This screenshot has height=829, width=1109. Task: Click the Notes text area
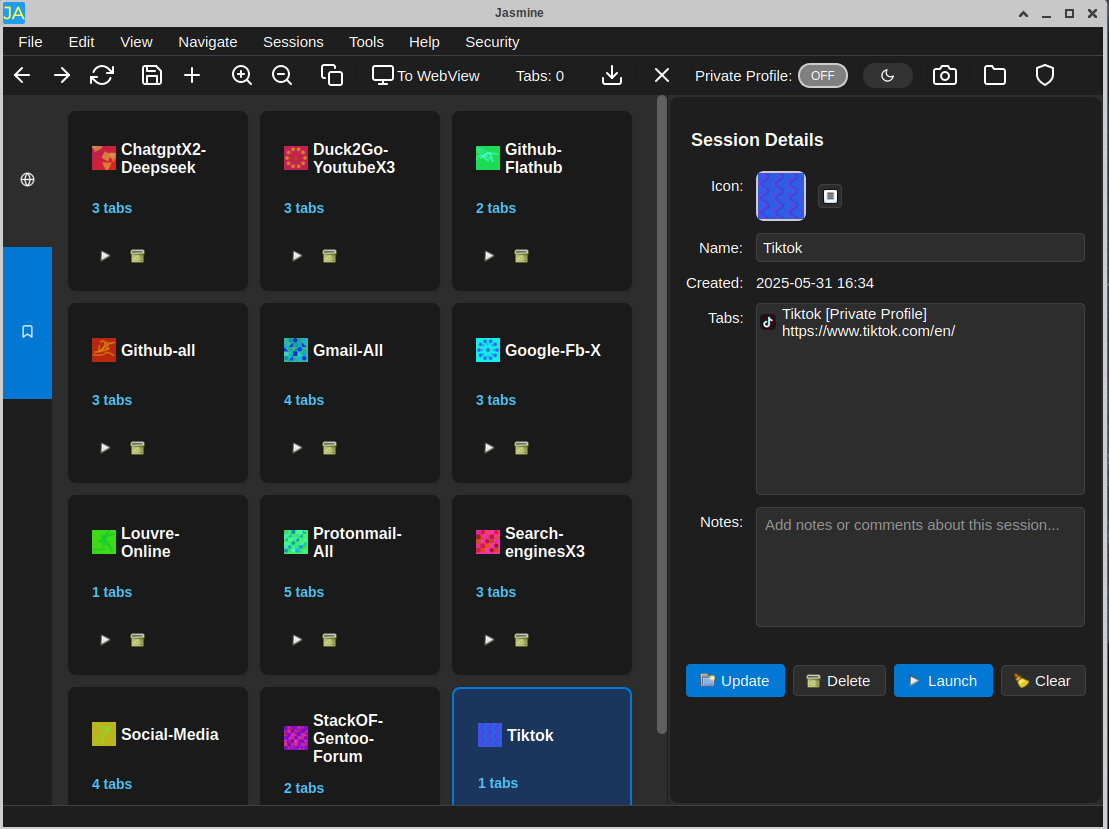[x=920, y=567]
